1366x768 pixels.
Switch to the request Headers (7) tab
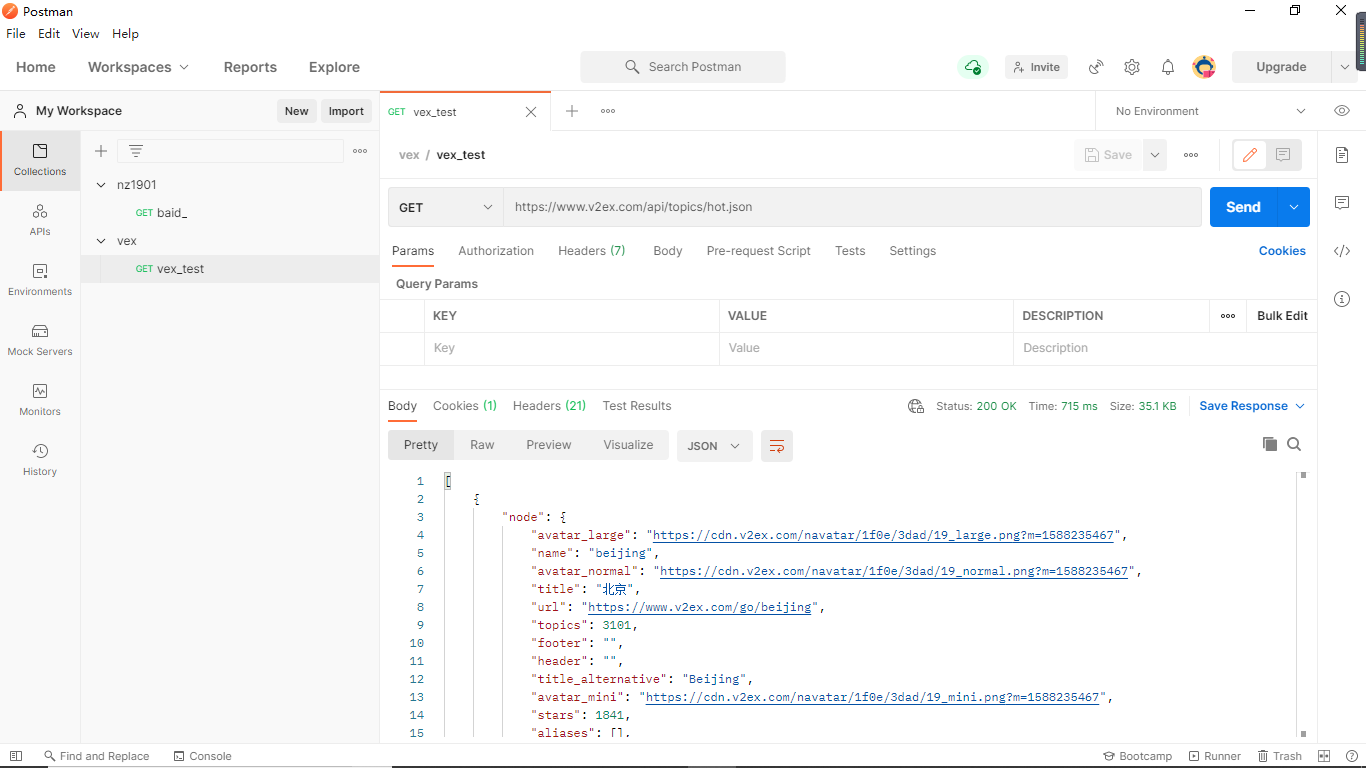click(592, 251)
